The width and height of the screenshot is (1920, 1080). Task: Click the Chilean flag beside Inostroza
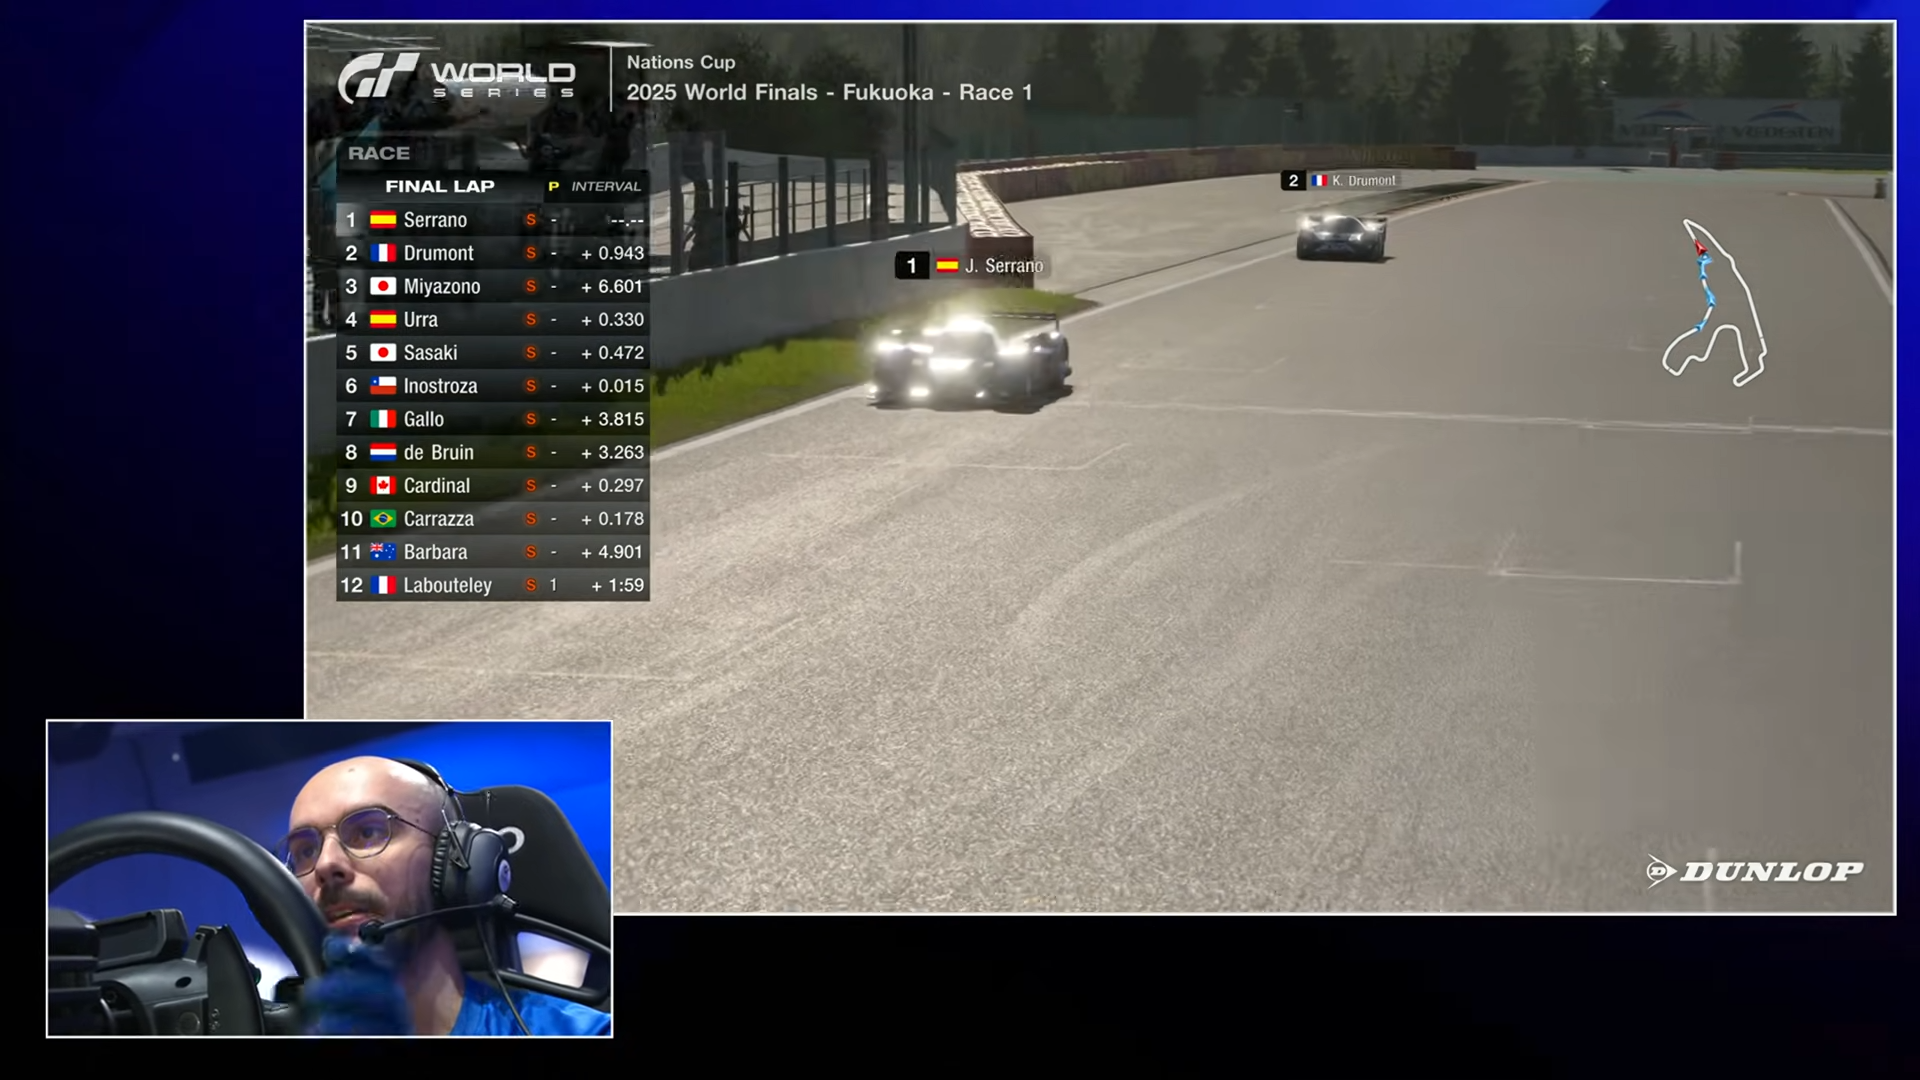click(383, 386)
